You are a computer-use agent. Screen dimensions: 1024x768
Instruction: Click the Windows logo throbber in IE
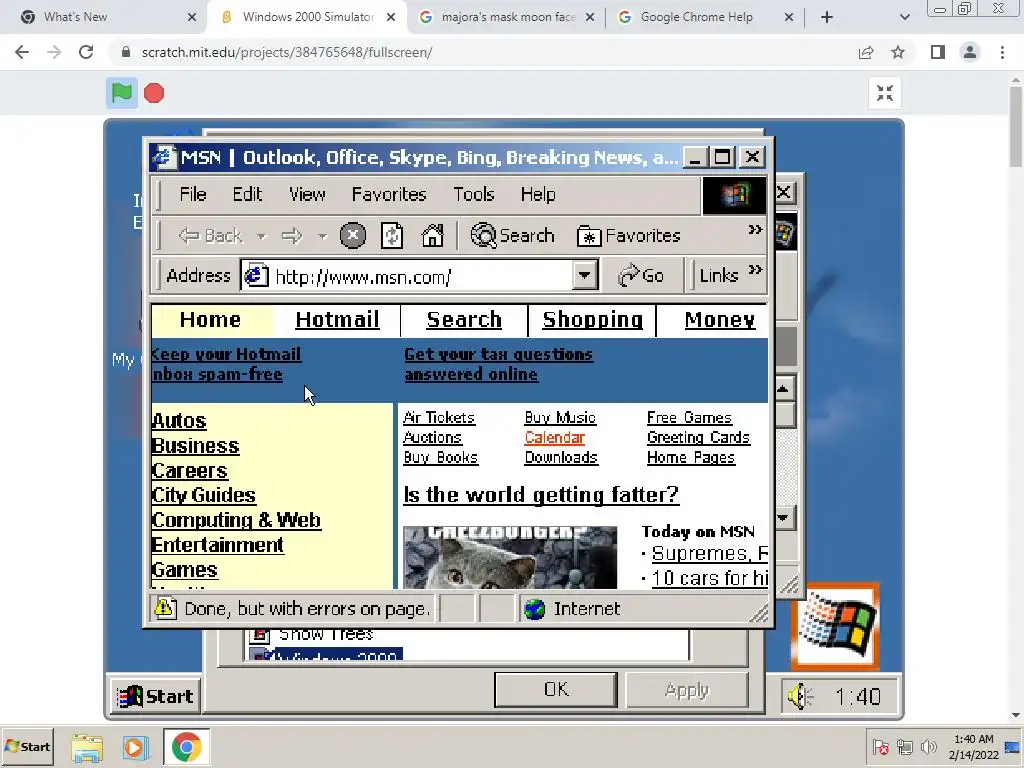[x=734, y=195]
